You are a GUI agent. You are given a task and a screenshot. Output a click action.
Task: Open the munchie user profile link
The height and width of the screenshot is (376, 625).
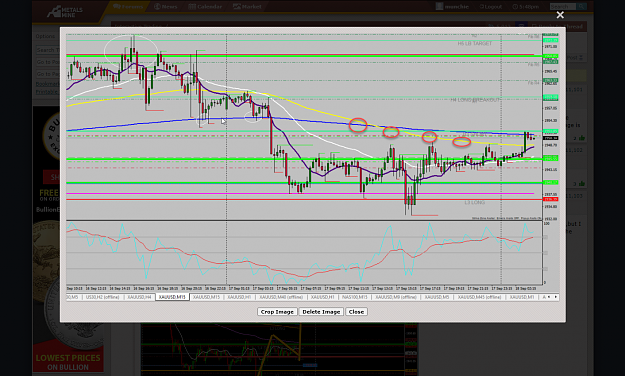click(452, 6)
